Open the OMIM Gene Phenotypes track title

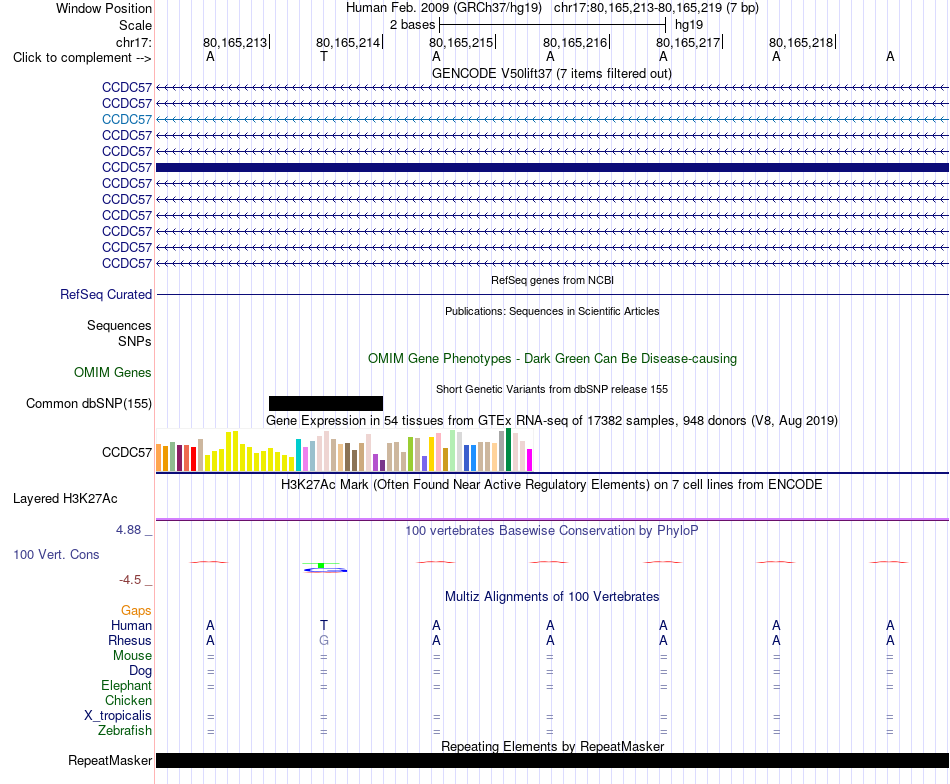(552, 359)
